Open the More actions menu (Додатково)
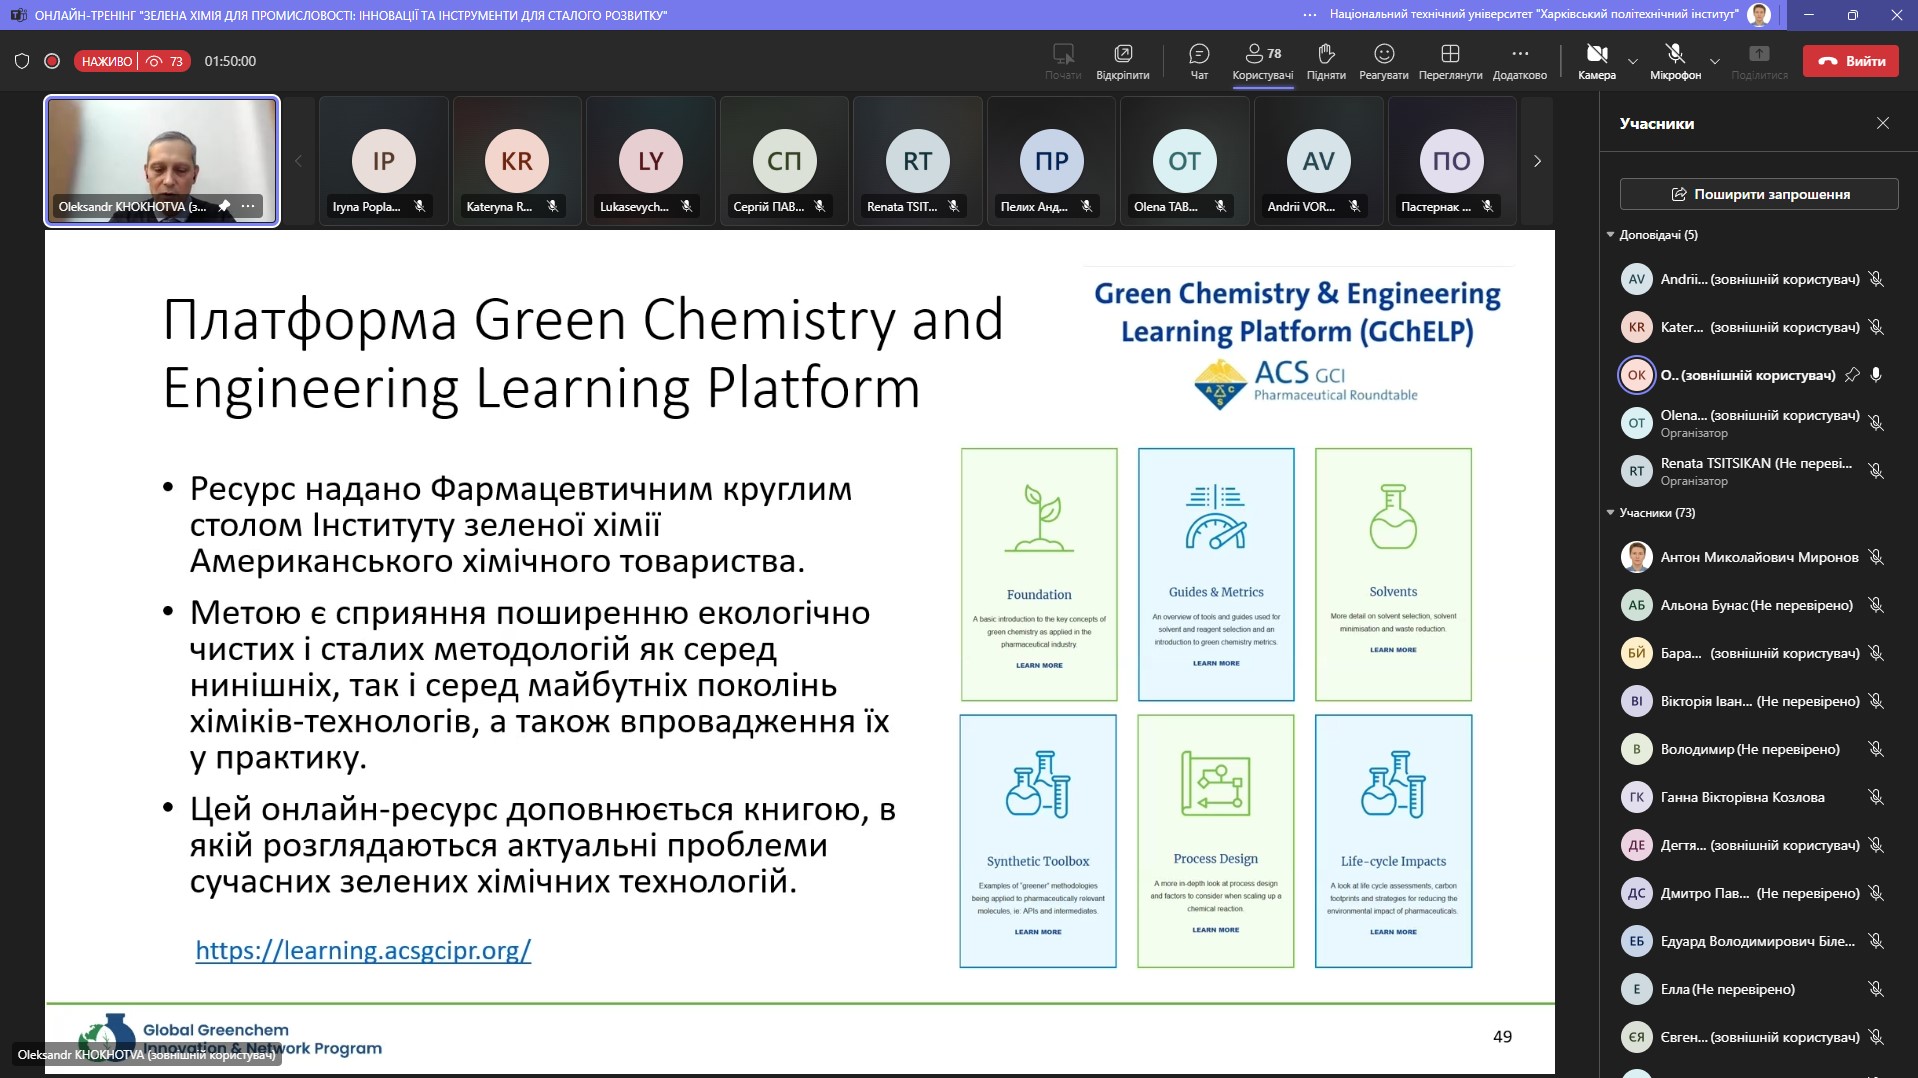 click(x=1519, y=60)
